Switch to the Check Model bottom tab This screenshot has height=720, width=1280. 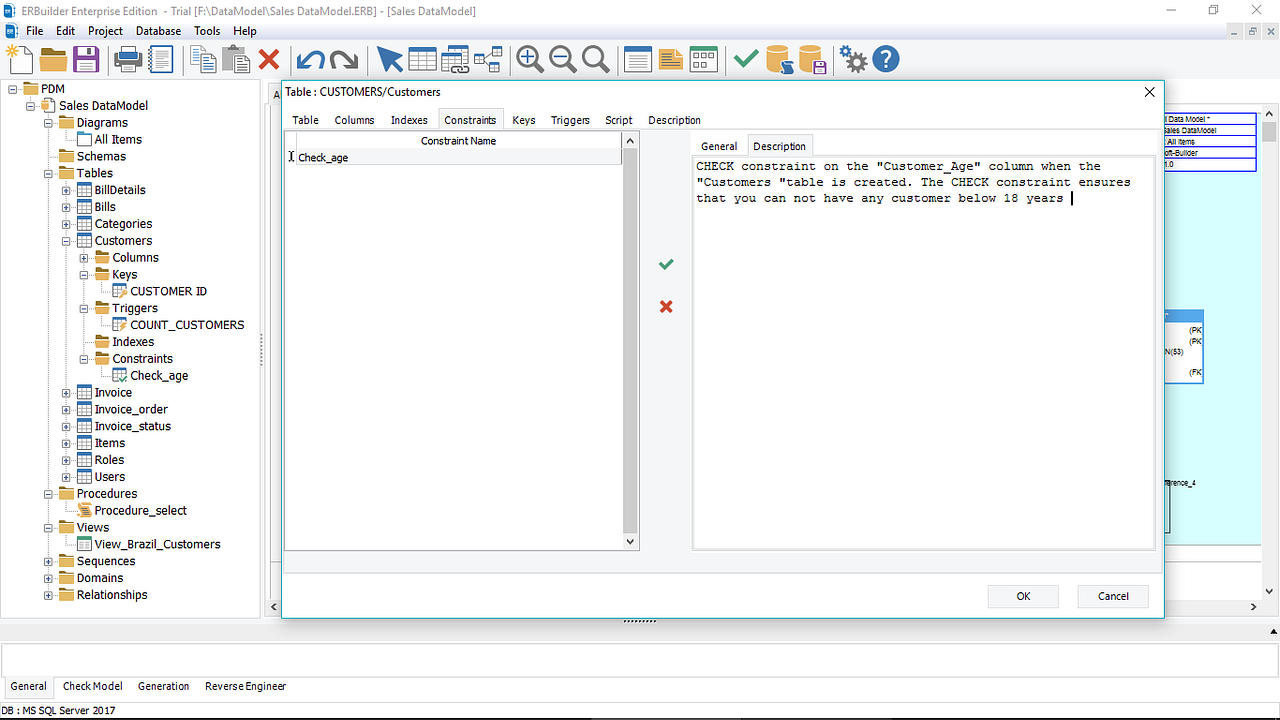92,686
